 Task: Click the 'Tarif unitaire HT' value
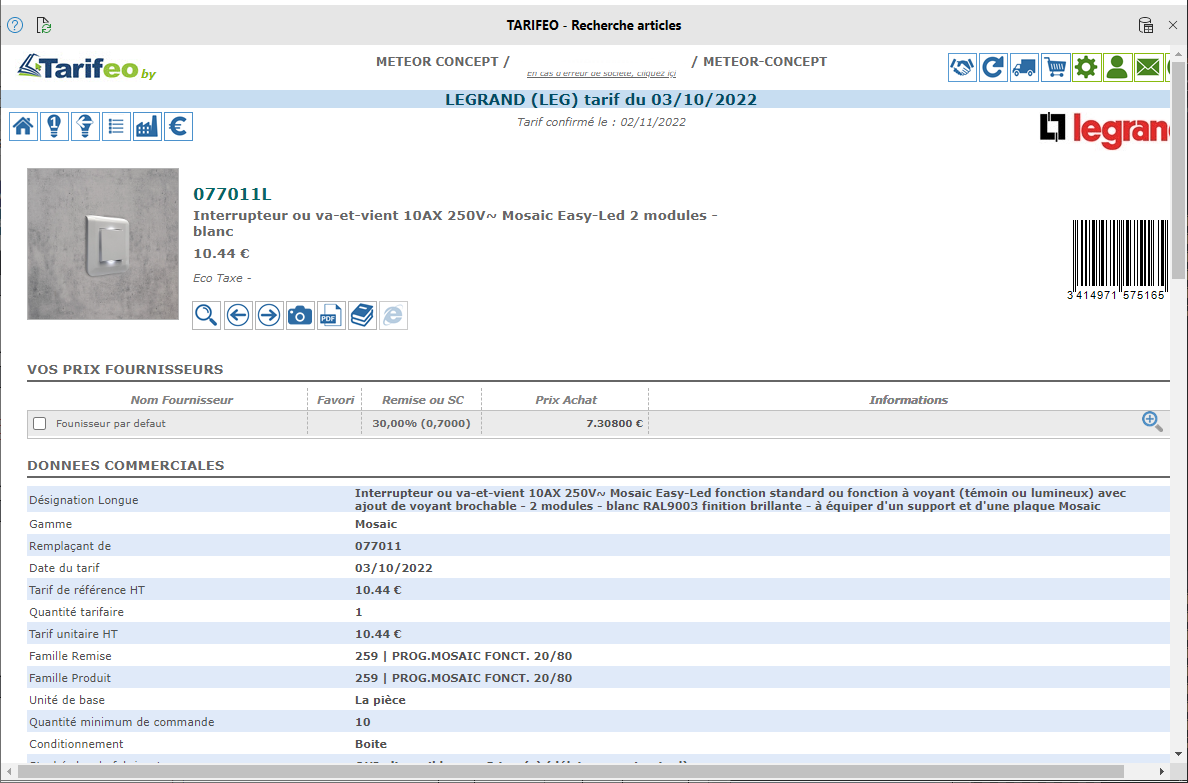[378, 634]
